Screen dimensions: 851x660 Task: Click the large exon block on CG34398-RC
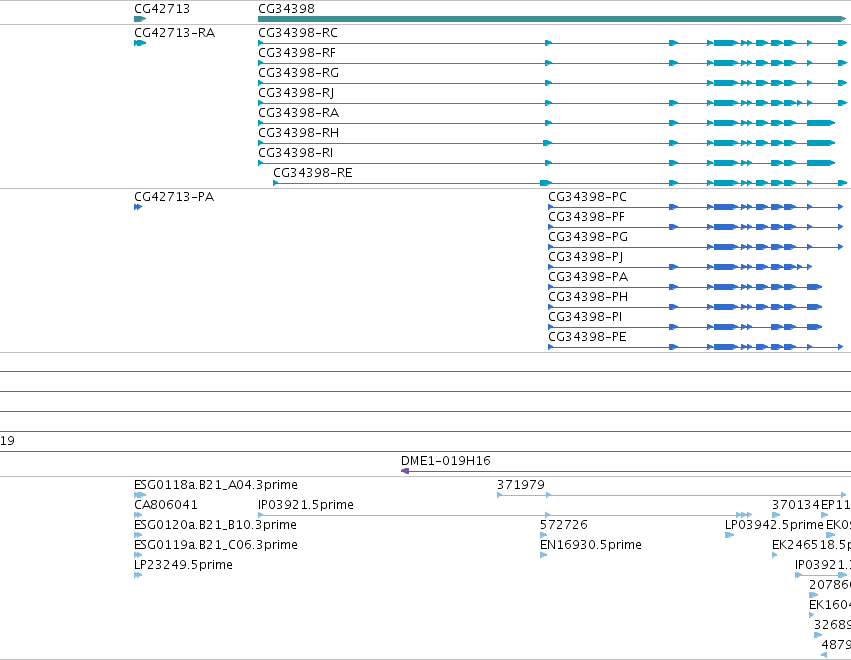(726, 43)
